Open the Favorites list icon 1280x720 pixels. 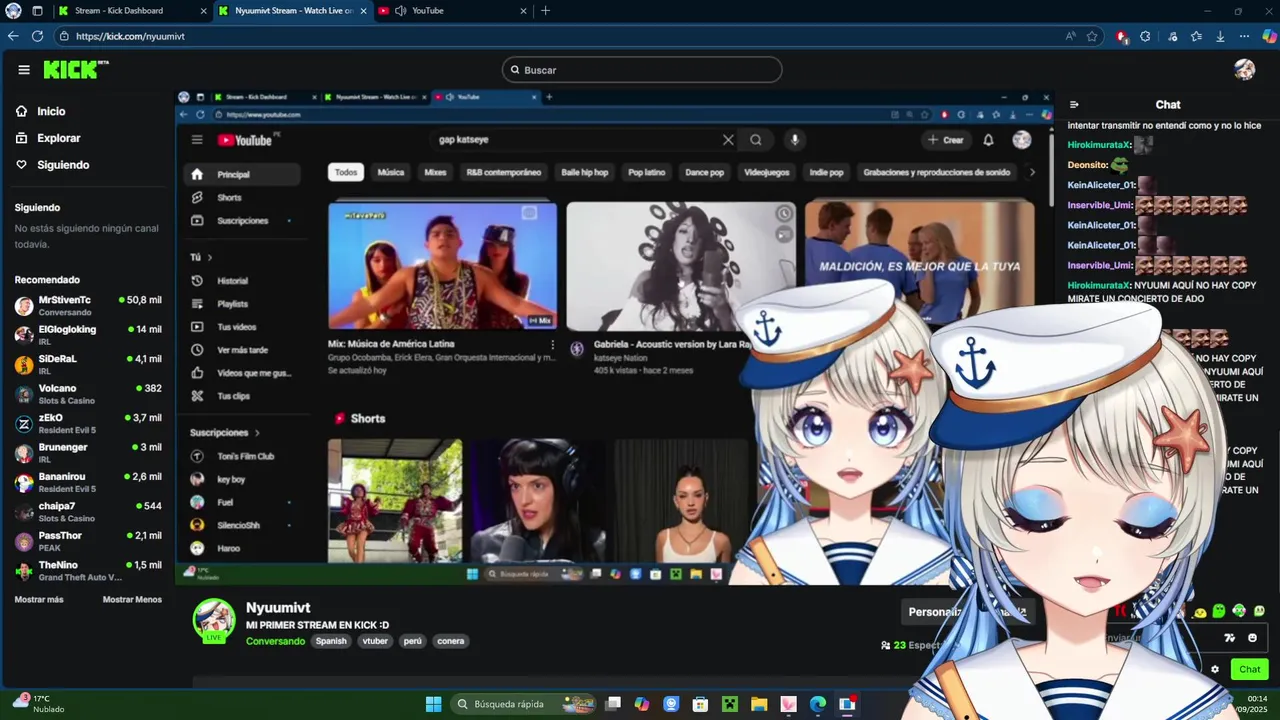click(x=1196, y=36)
